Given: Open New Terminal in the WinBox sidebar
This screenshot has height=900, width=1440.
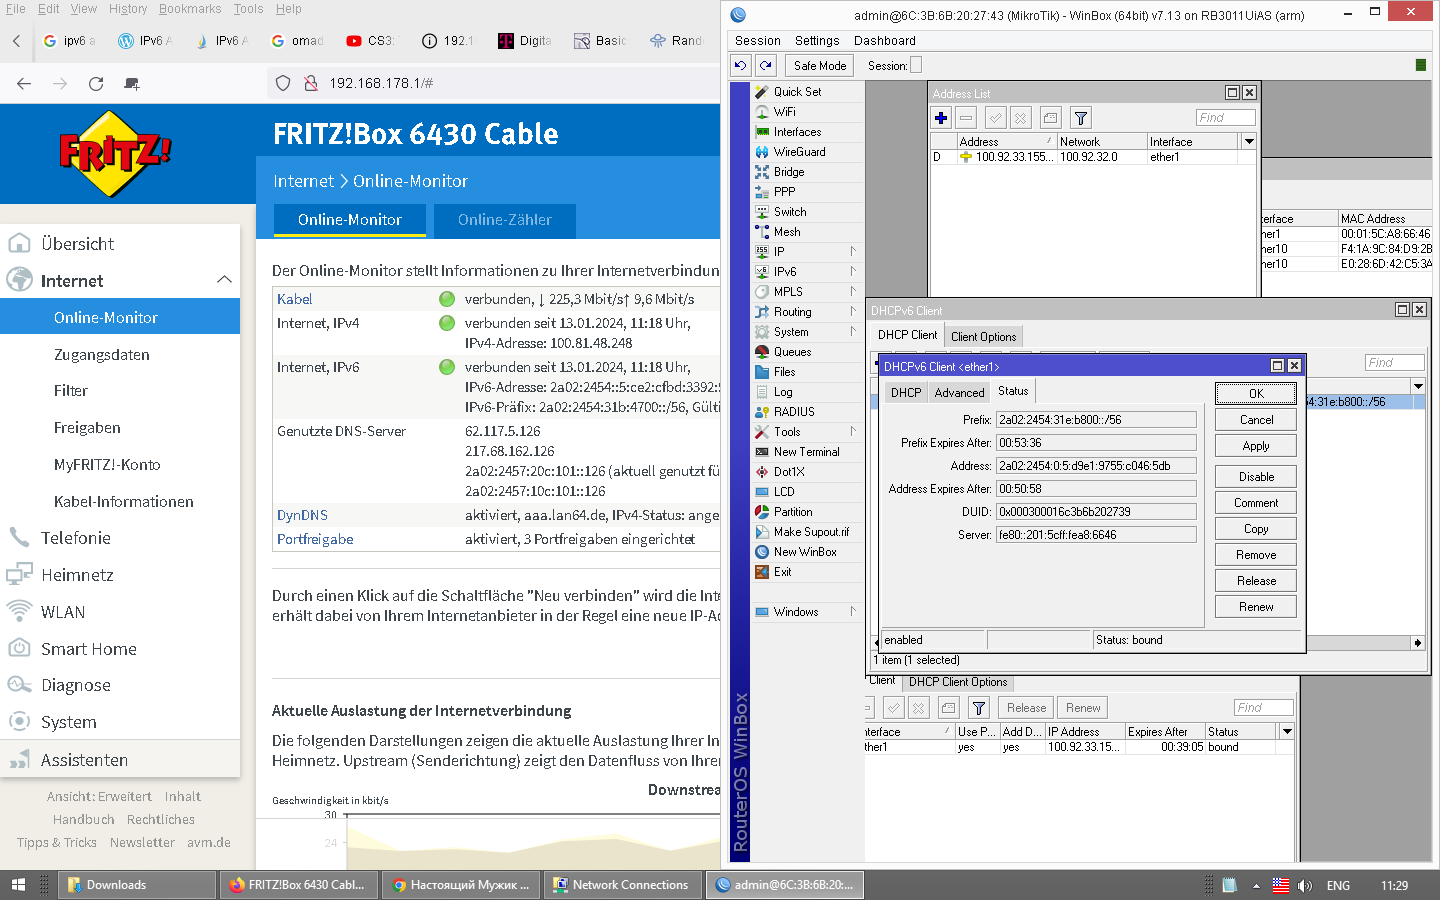Looking at the screenshot, I should pyautogui.click(x=806, y=452).
